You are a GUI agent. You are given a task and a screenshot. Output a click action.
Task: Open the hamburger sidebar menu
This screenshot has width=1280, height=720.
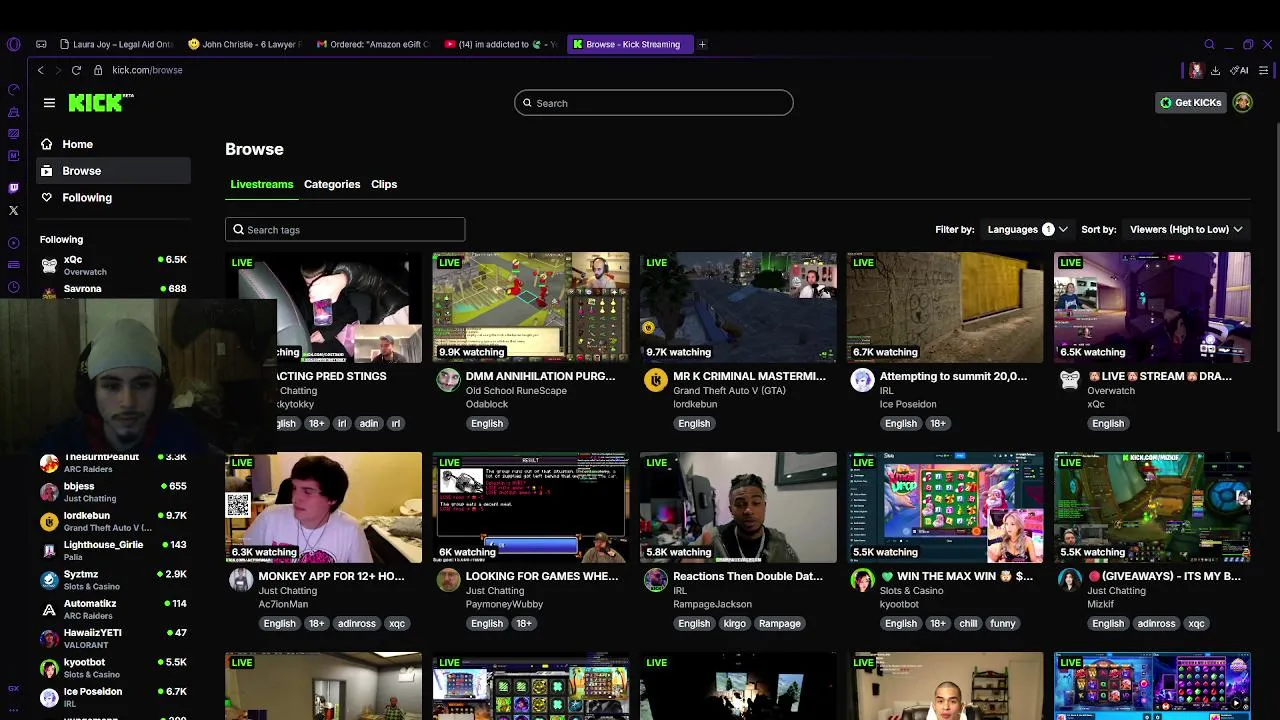49,102
